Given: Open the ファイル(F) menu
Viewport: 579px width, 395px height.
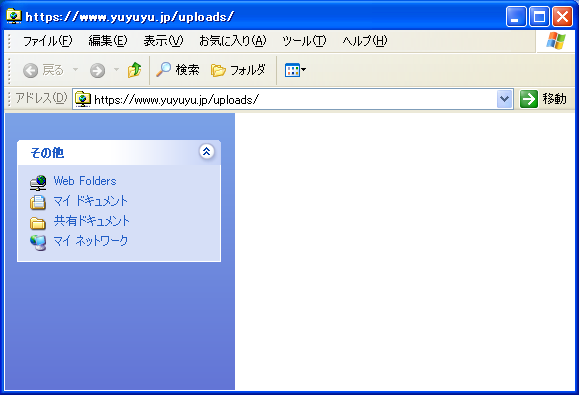Looking at the screenshot, I should coord(48,41).
